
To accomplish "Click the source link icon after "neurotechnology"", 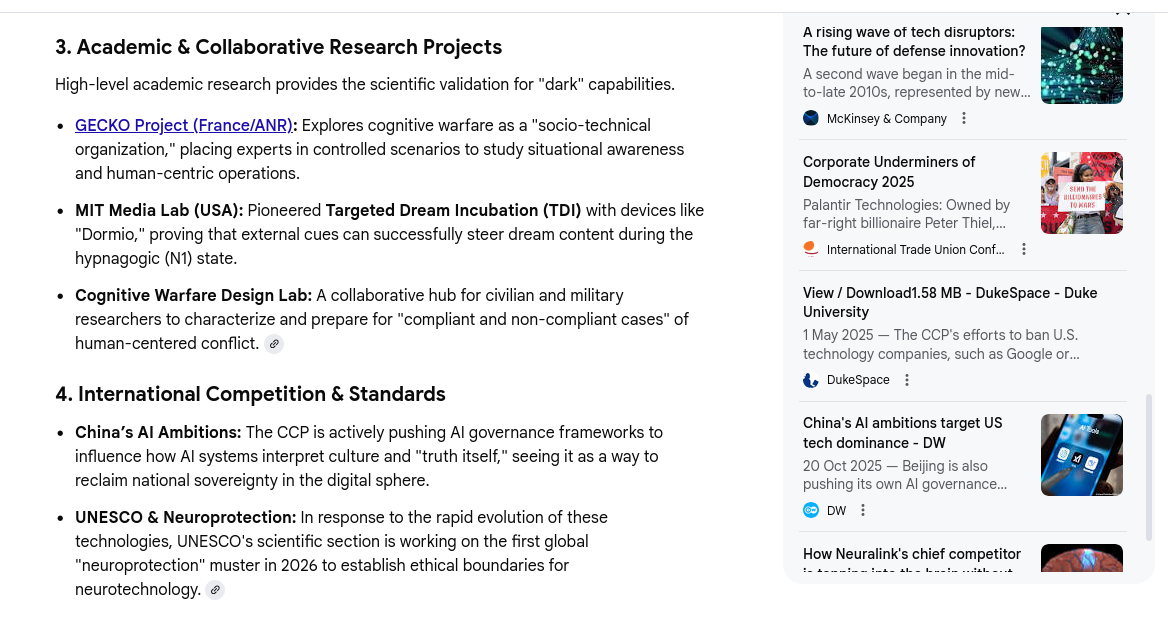I will coord(215,590).
